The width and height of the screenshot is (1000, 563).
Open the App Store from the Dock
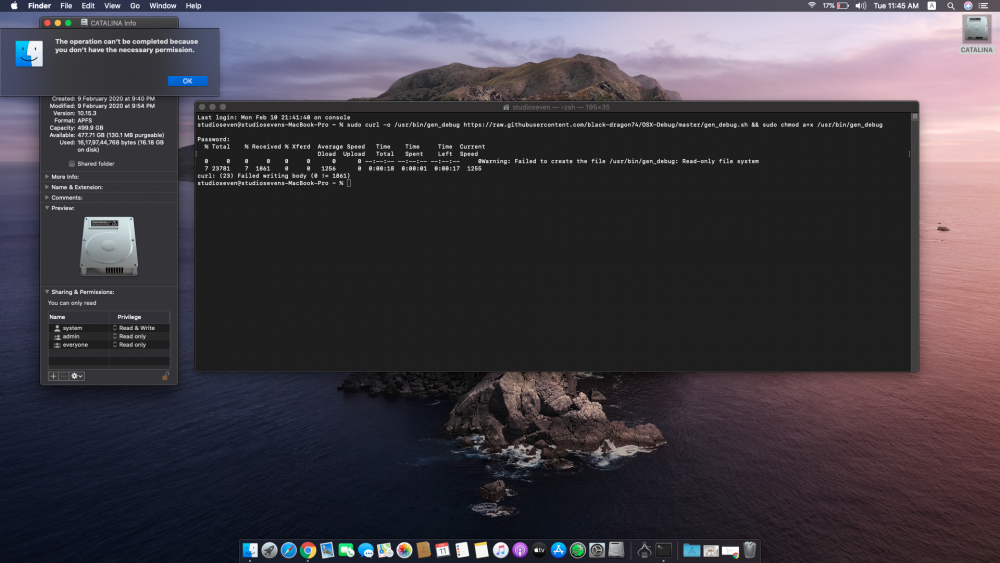click(559, 550)
